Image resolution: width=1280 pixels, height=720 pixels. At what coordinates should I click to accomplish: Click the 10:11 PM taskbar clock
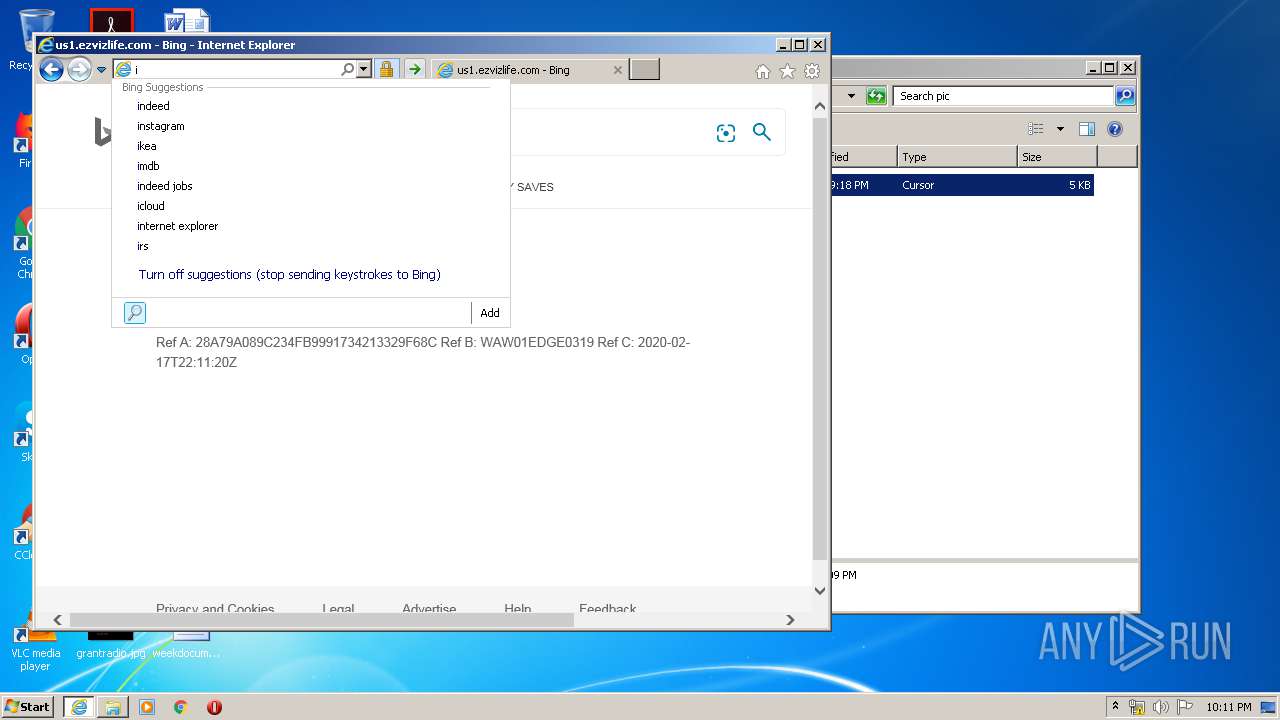[1228, 707]
